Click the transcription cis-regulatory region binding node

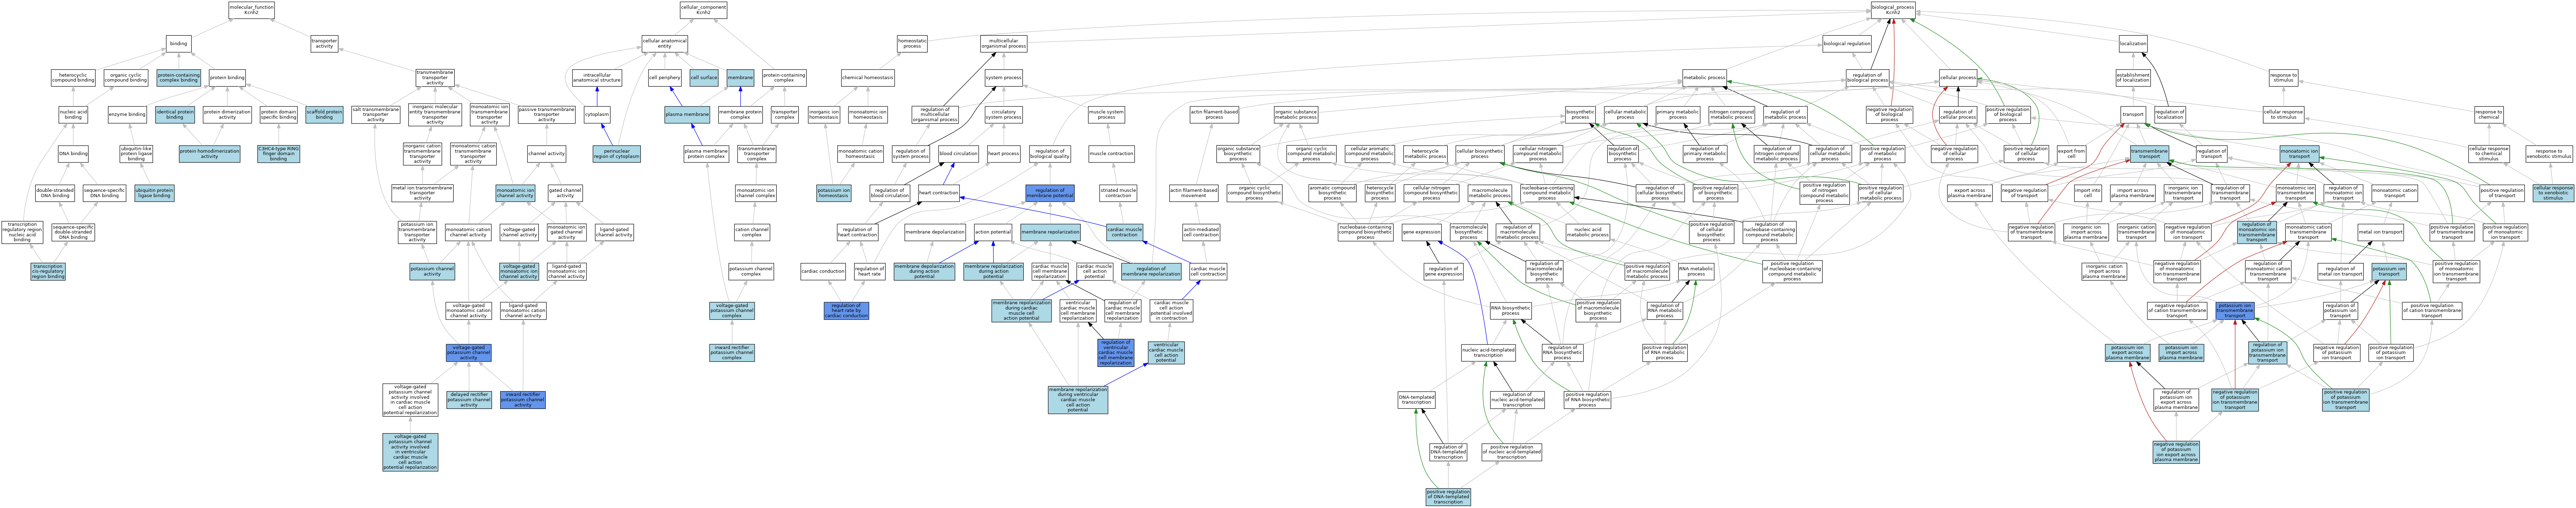48,271
